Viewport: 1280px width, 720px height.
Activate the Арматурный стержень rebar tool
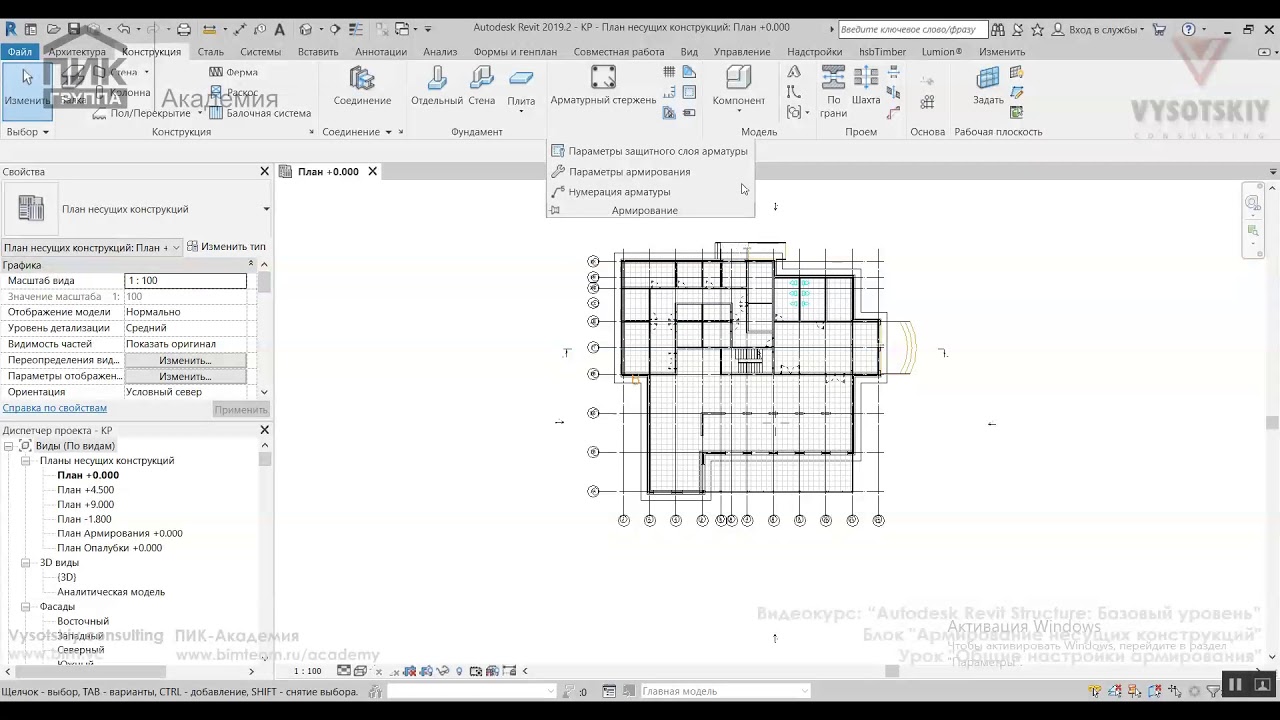[603, 86]
